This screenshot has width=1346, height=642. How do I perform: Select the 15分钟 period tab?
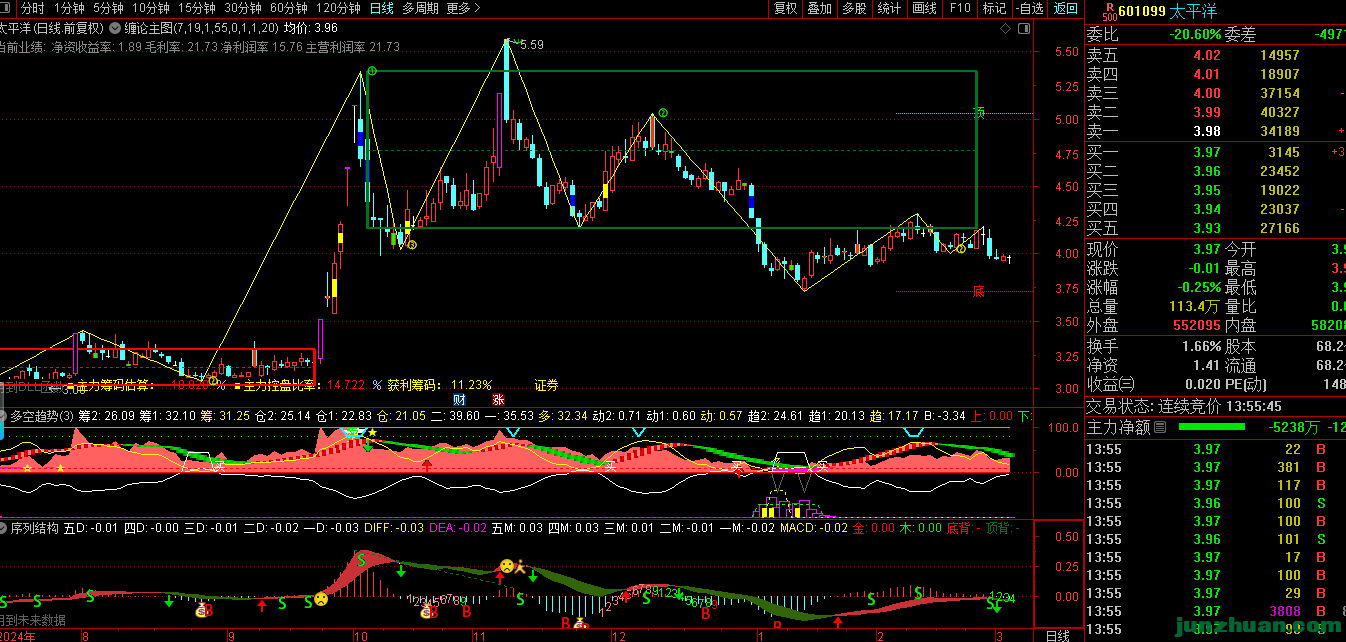tap(197, 8)
